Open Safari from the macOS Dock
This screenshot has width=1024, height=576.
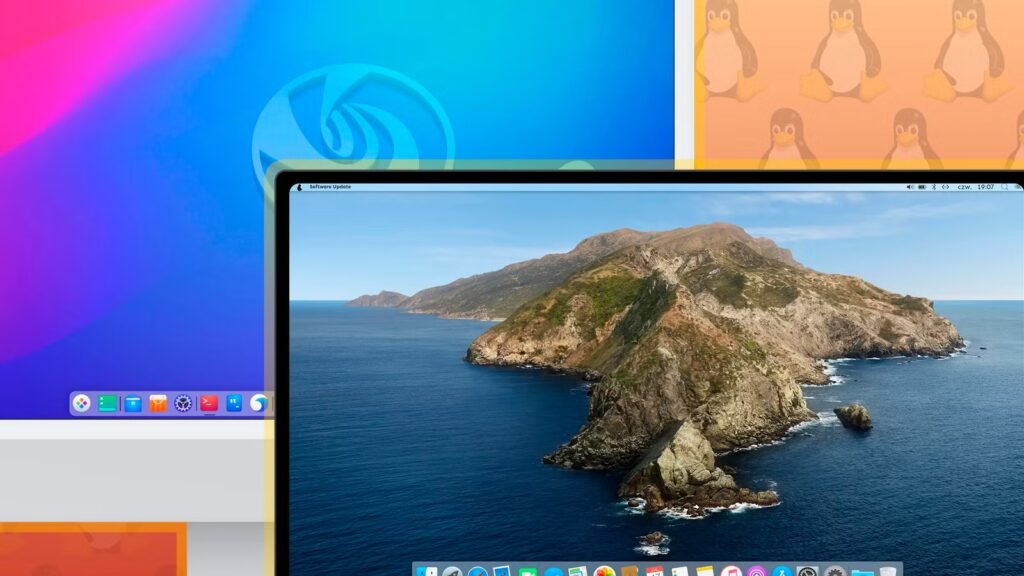click(x=475, y=570)
